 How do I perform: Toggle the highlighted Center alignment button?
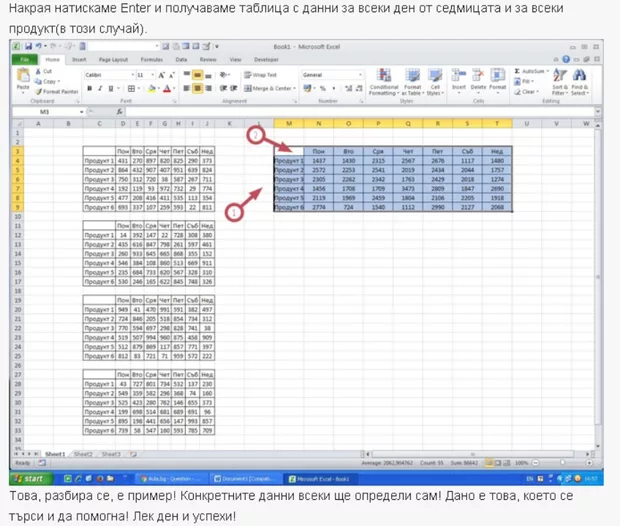pos(197,88)
